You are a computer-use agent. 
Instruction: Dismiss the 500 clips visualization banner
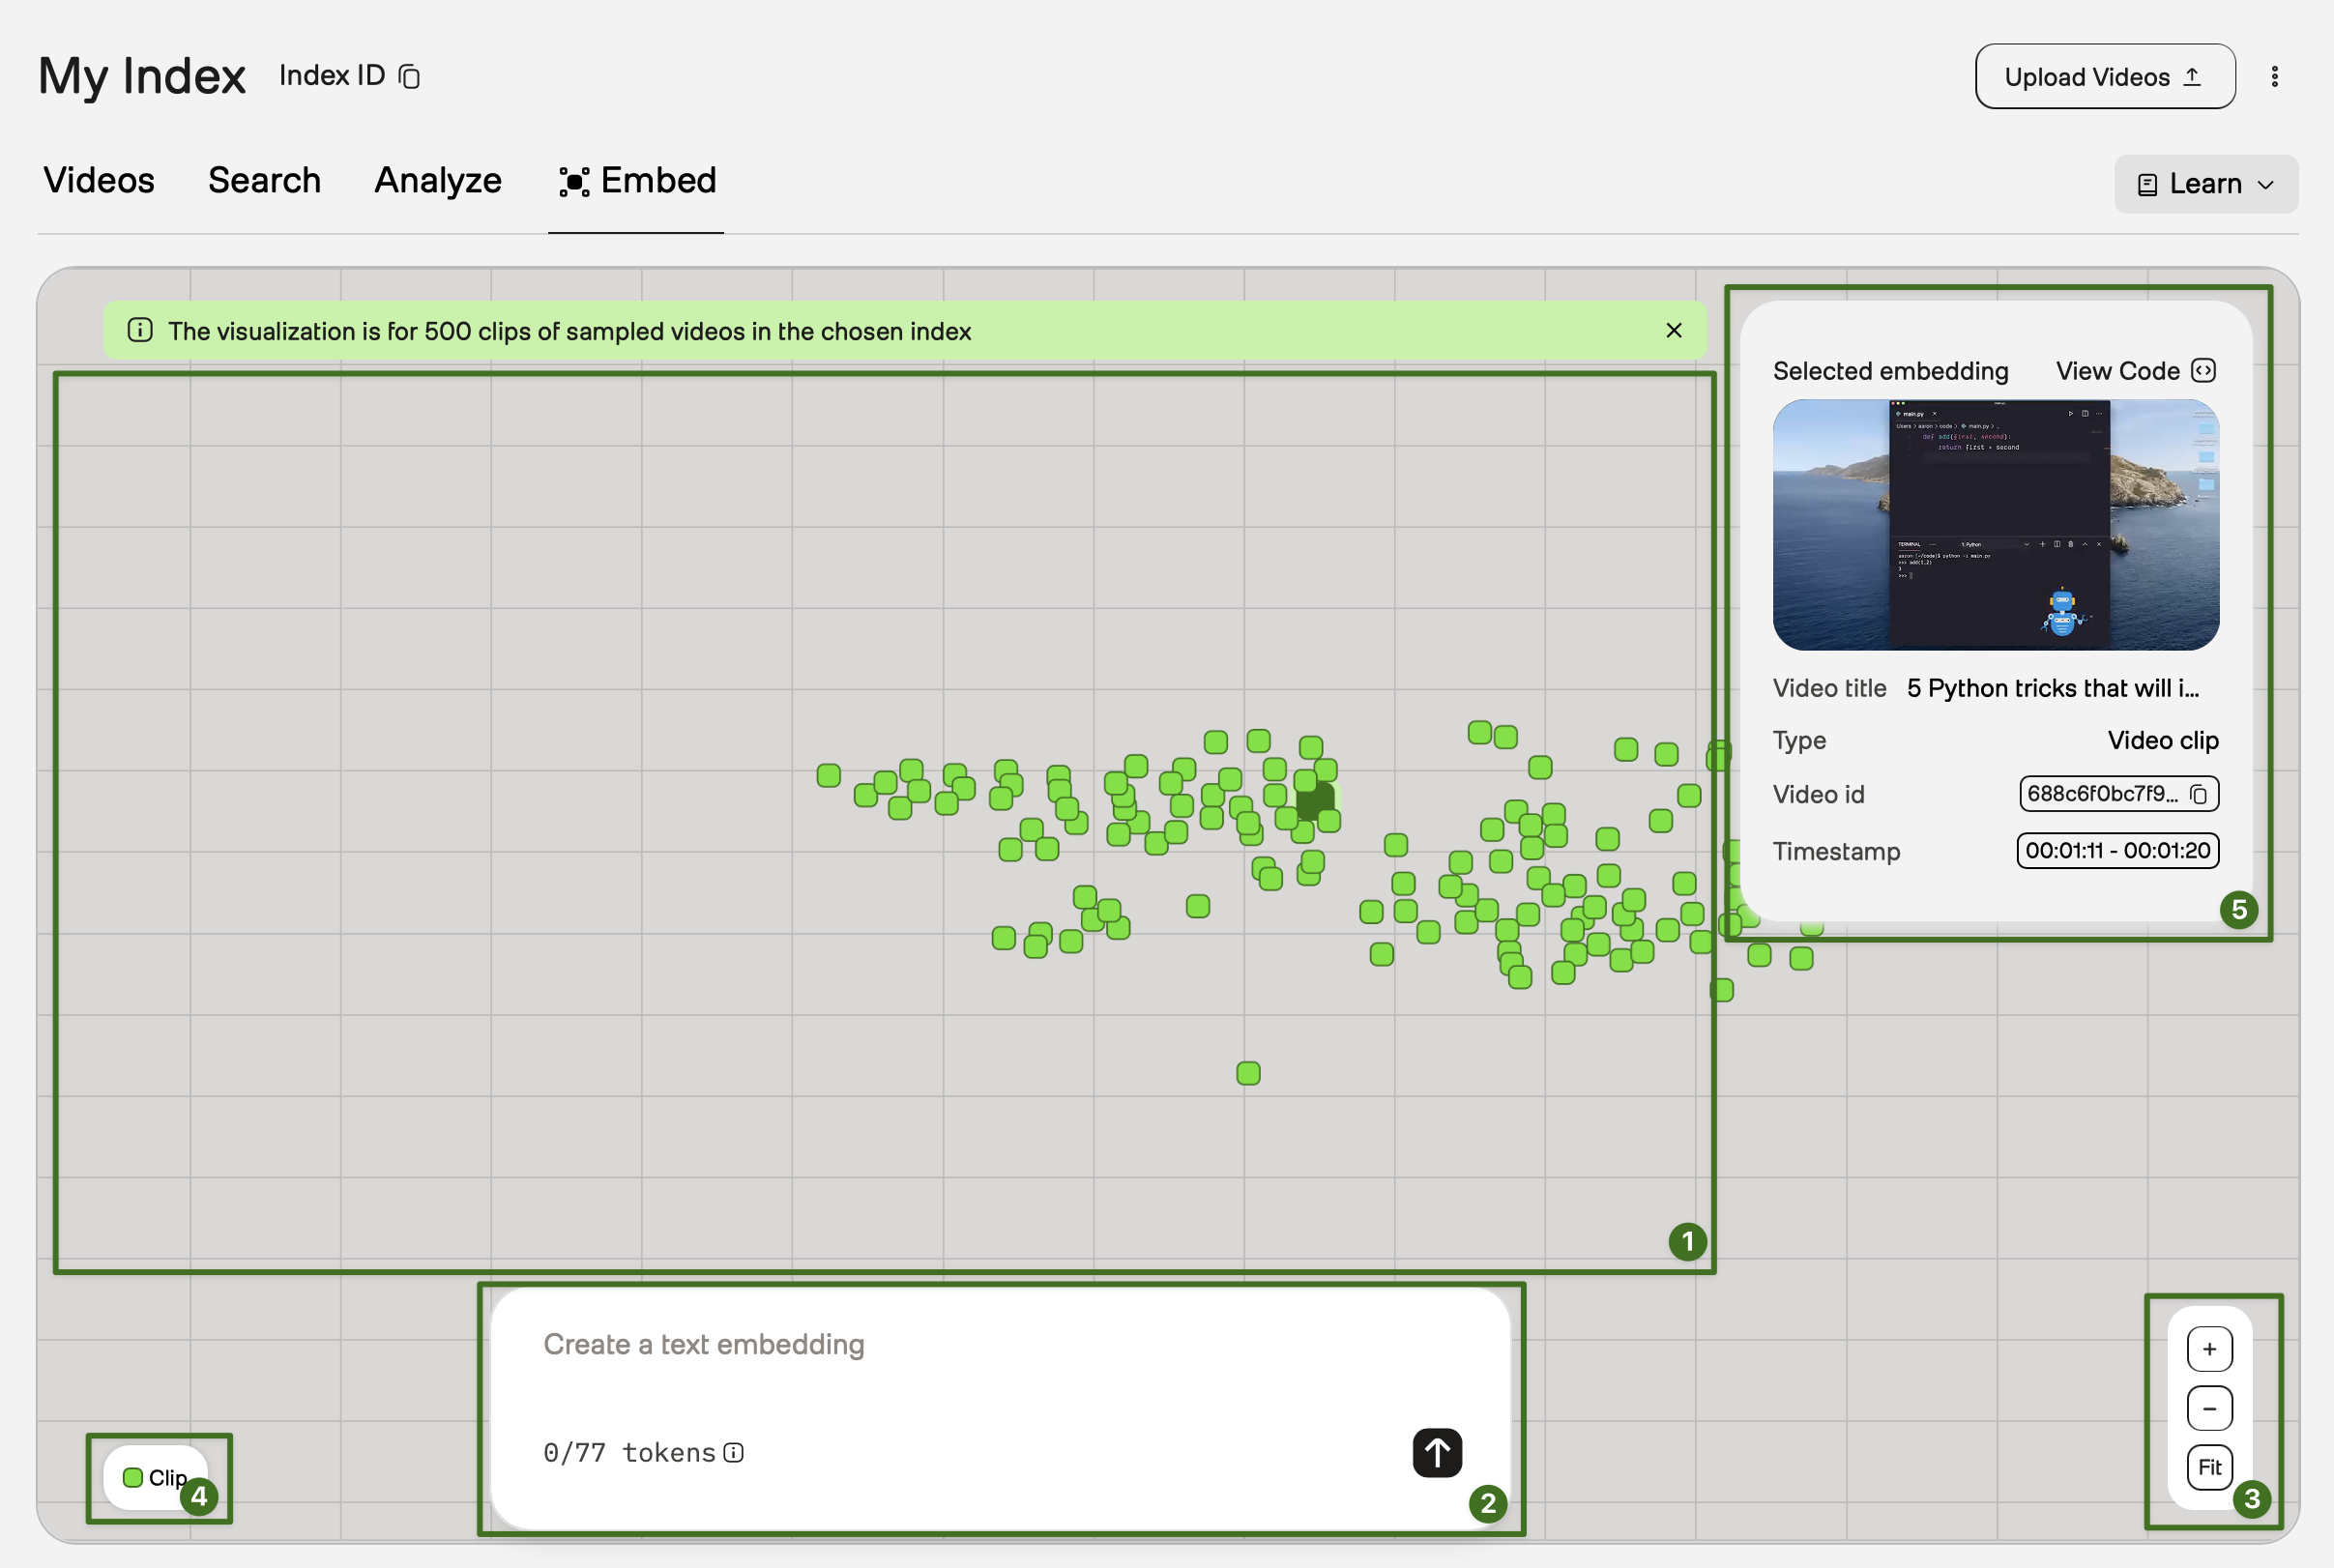coord(1673,330)
